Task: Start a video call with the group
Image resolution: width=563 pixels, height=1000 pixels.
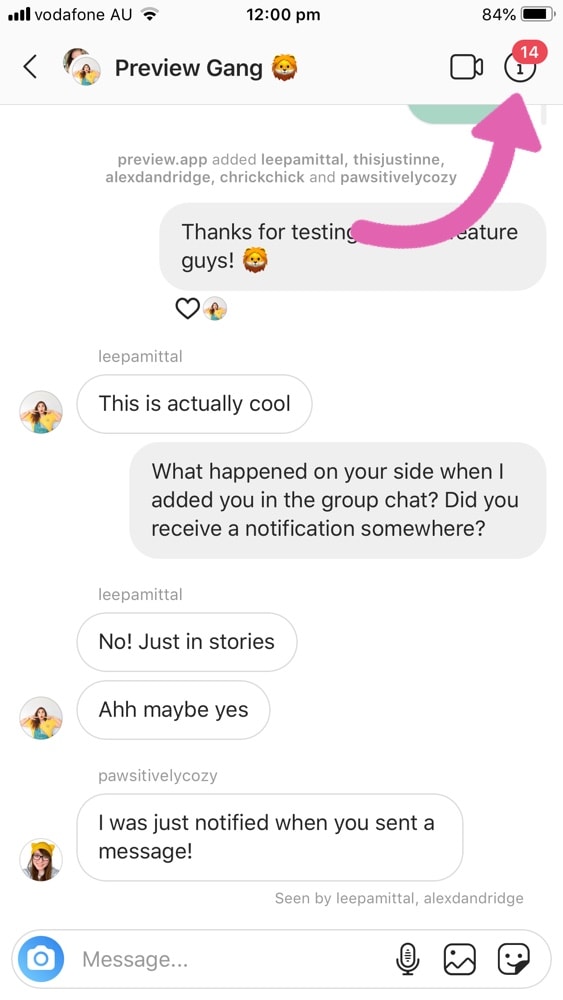Action: (466, 67)
